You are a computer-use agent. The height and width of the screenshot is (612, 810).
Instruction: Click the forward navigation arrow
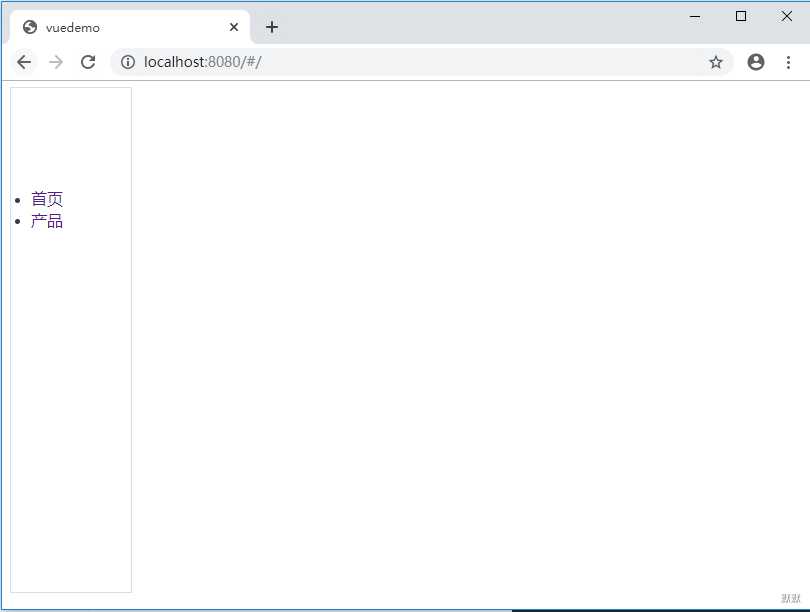pos(56,62)
